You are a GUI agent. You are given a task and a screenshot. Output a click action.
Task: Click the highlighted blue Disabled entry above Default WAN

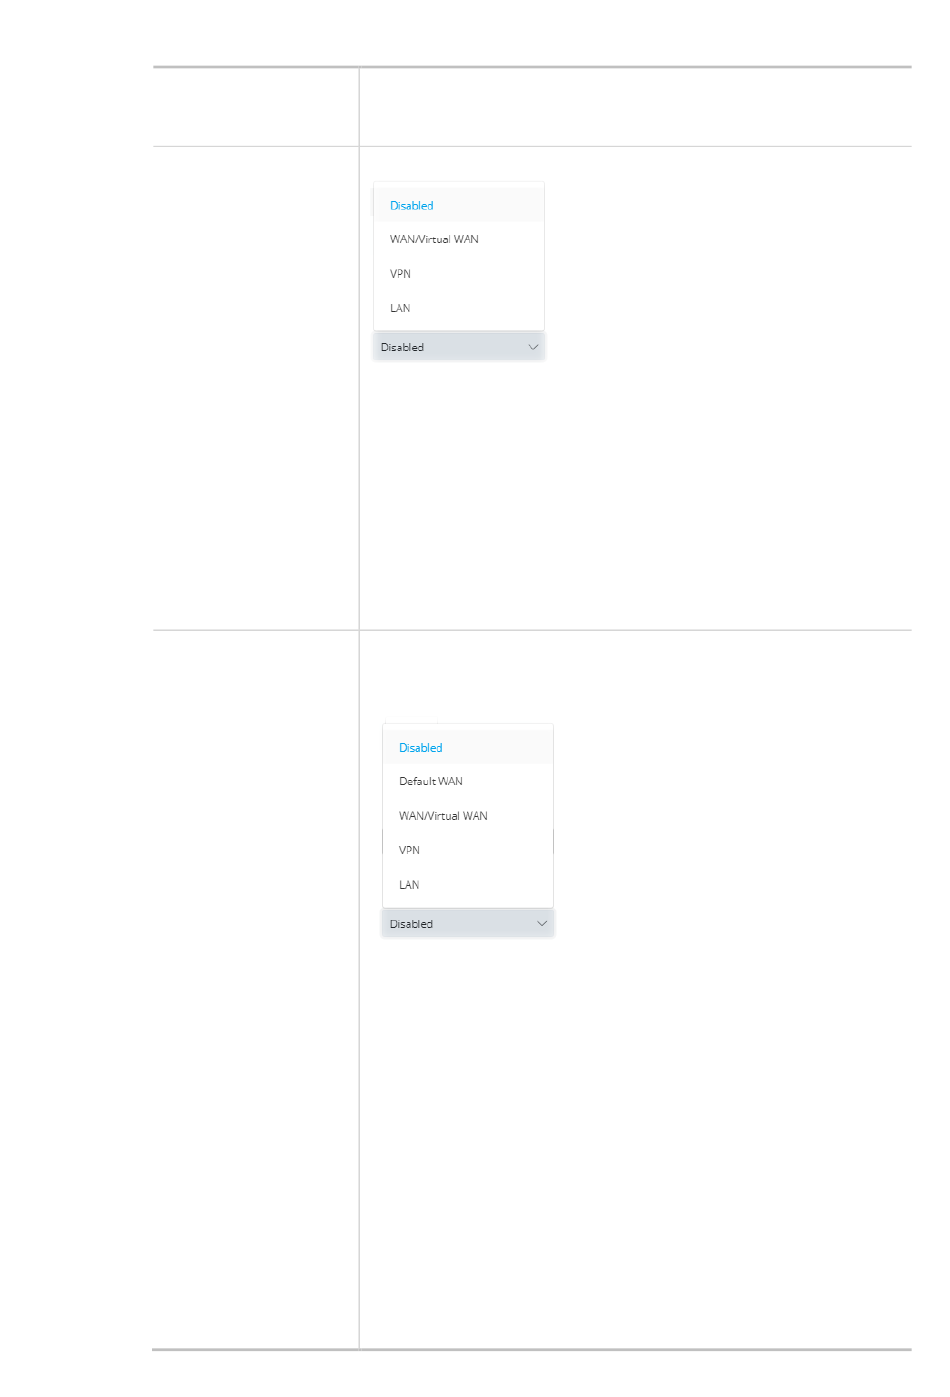[x=421, y=747]
